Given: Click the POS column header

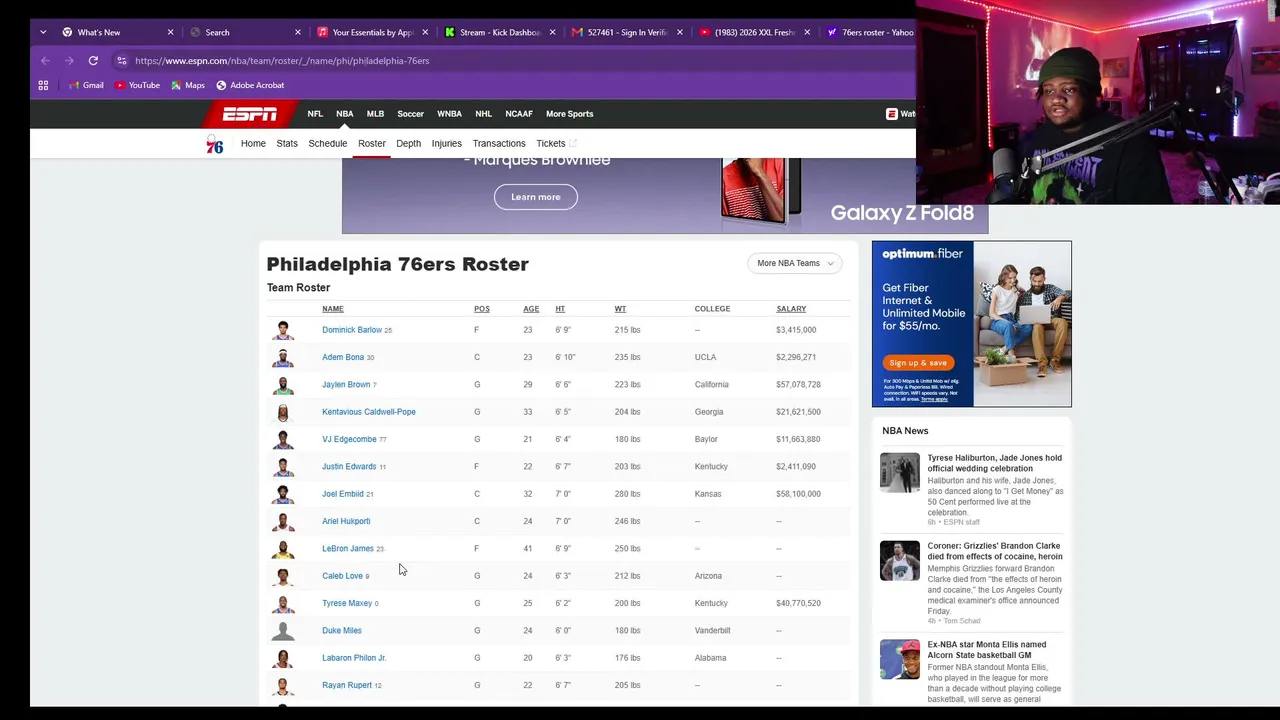Looking at the screenshot, I should click(482, 309).
